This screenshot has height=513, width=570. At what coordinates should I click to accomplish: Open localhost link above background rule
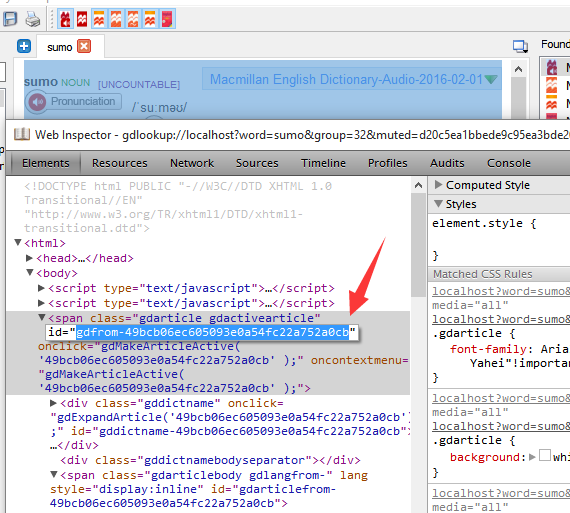501,426
